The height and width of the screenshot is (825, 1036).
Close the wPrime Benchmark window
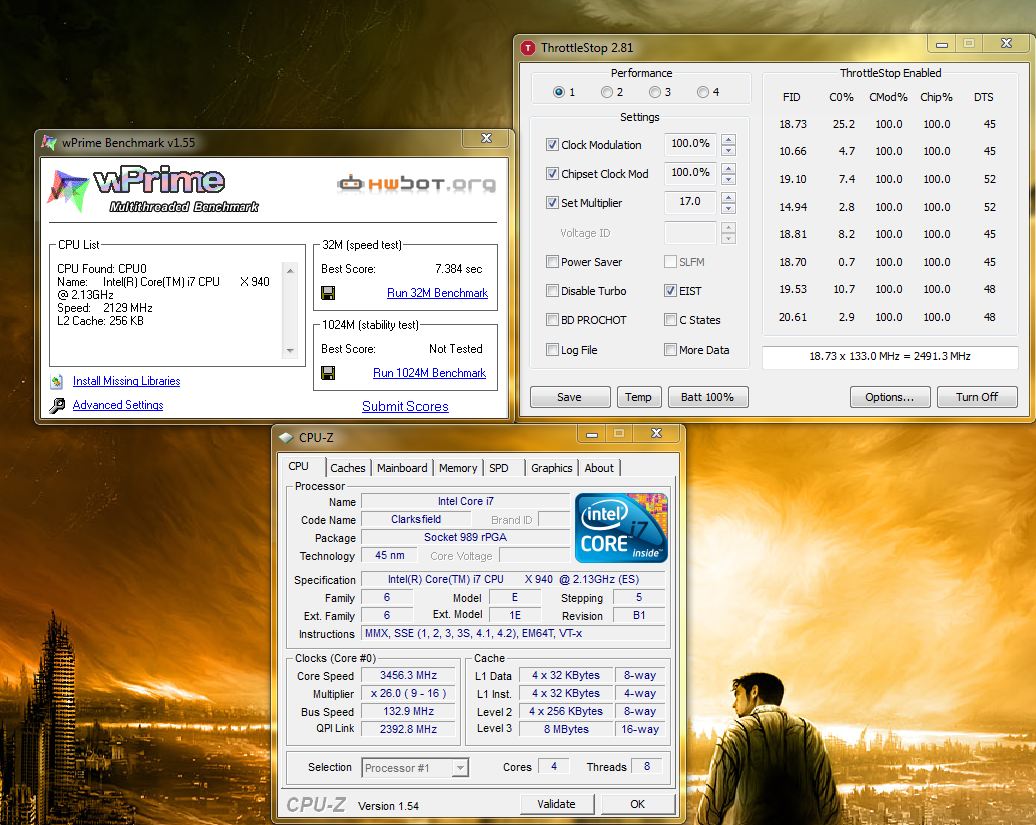click(x=486, y=138)
